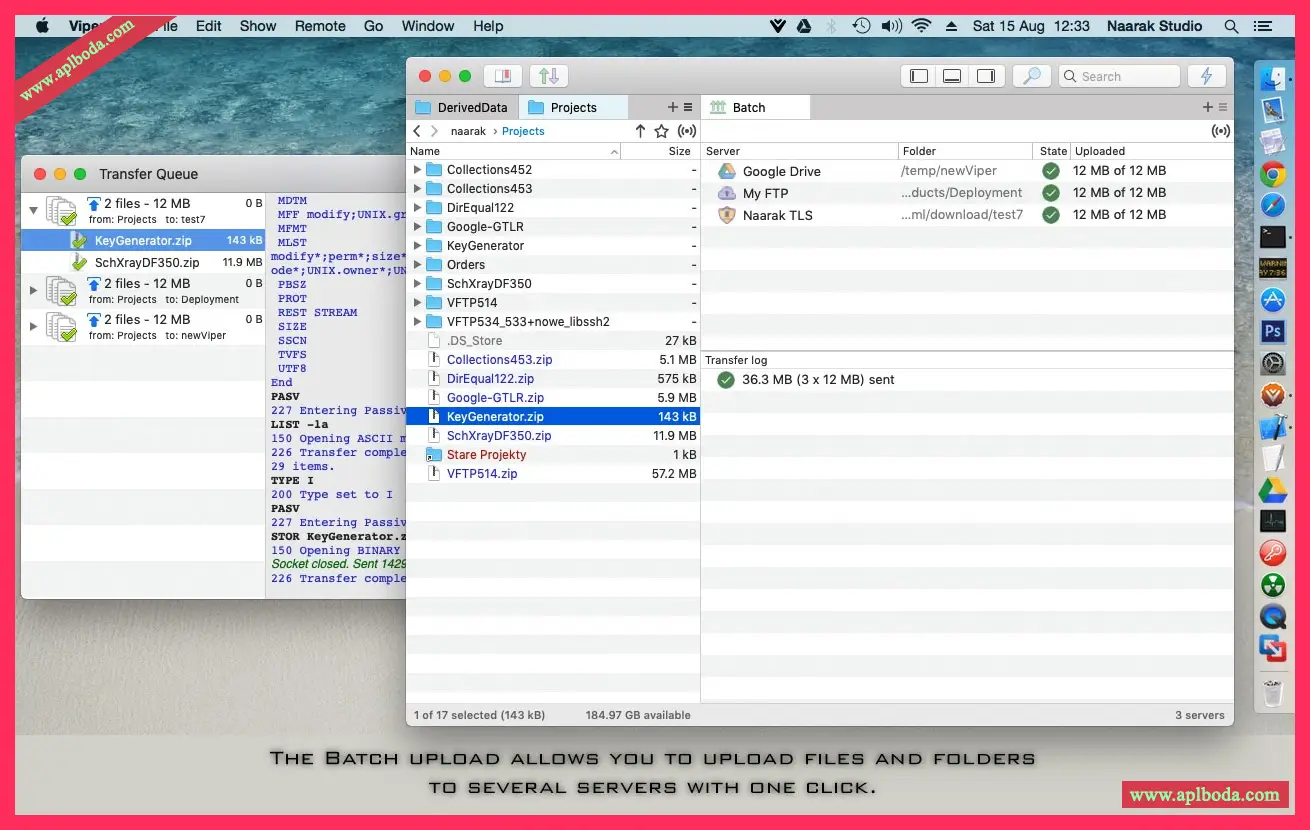This screenshot has width=1310, height=830.
Task: Toggle the right sidebar panel view
Action: tap(986, 76)
